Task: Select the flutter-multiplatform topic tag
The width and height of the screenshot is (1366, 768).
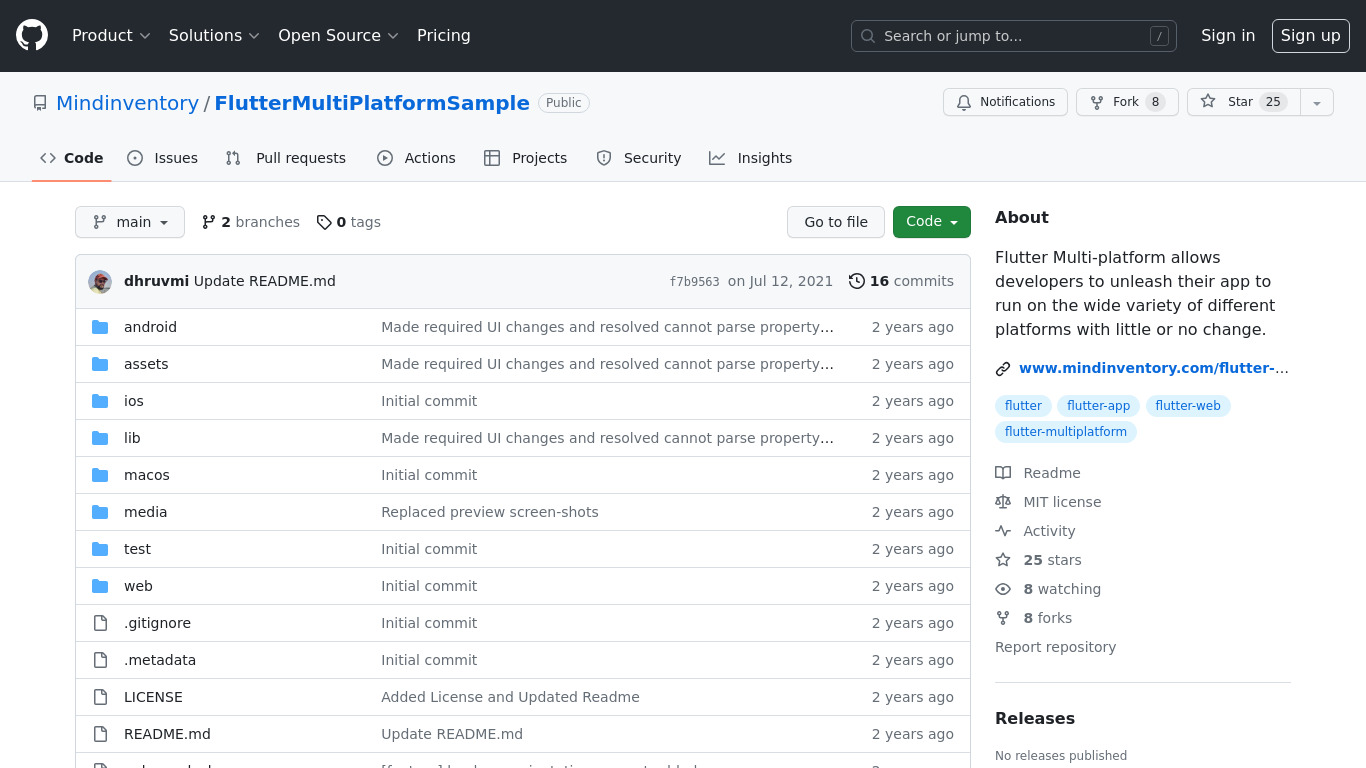Action: tap(1066, 432)
